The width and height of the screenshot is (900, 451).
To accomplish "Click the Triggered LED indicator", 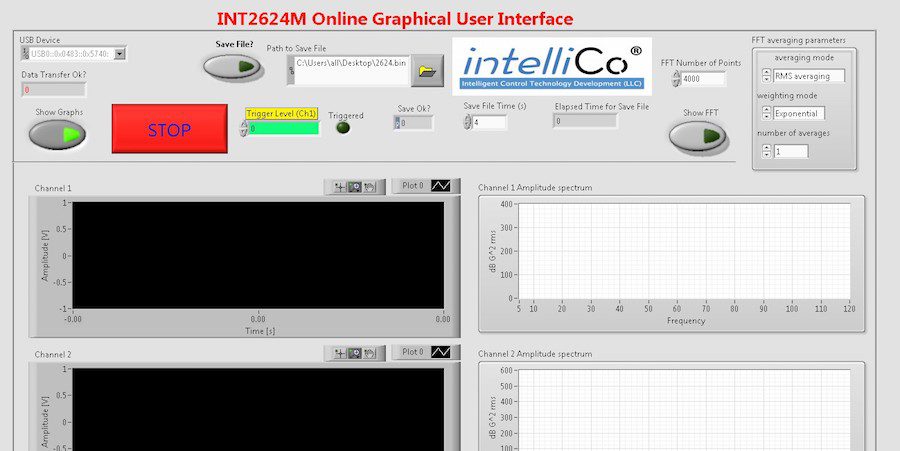I will coord(343,128).
